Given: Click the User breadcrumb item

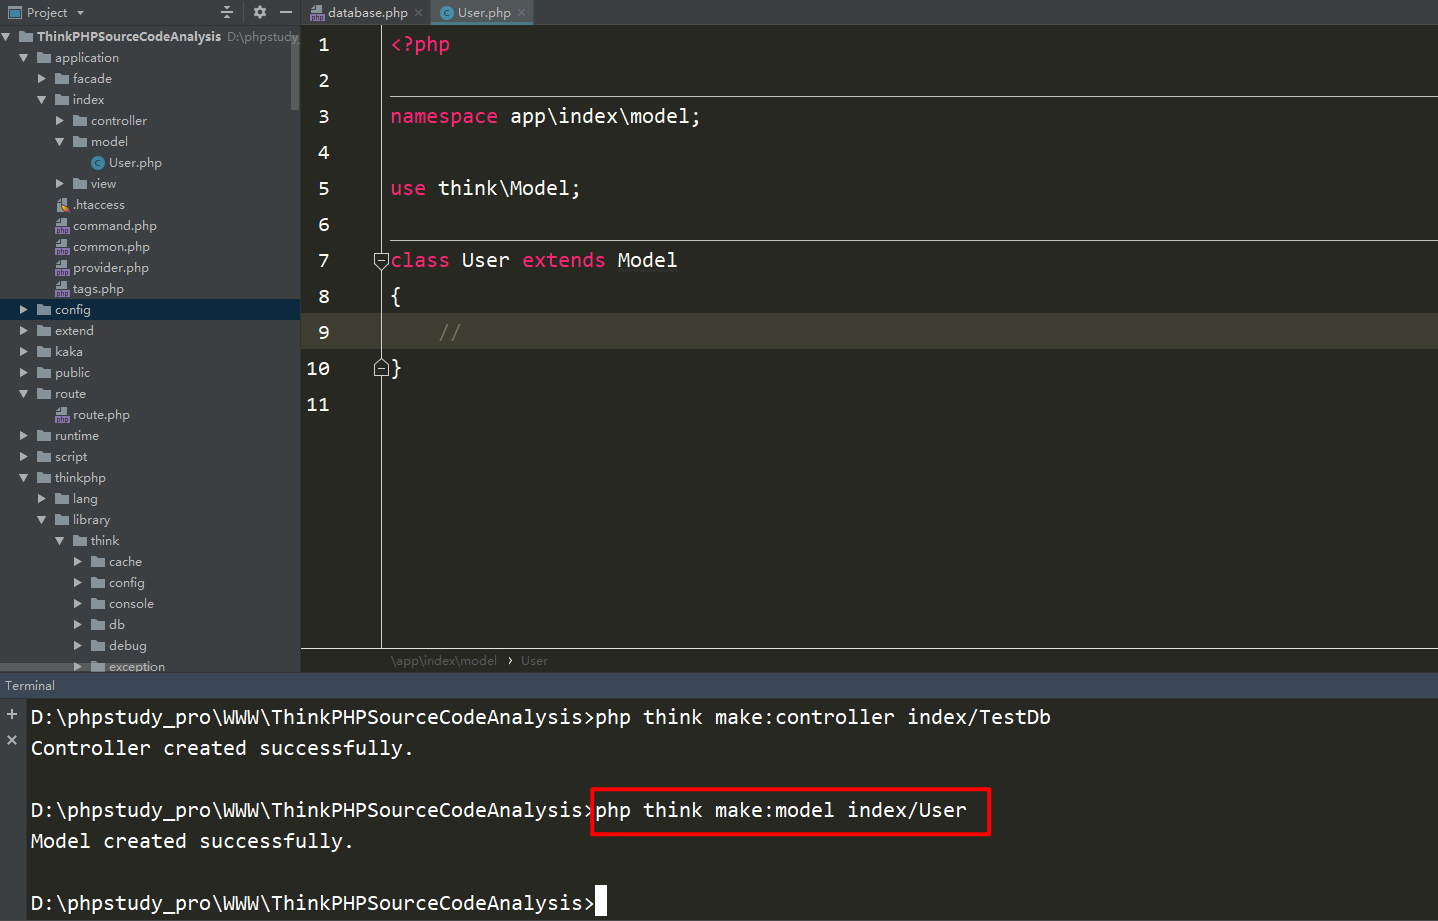Looking at the screenshot, I should (534, 661).
